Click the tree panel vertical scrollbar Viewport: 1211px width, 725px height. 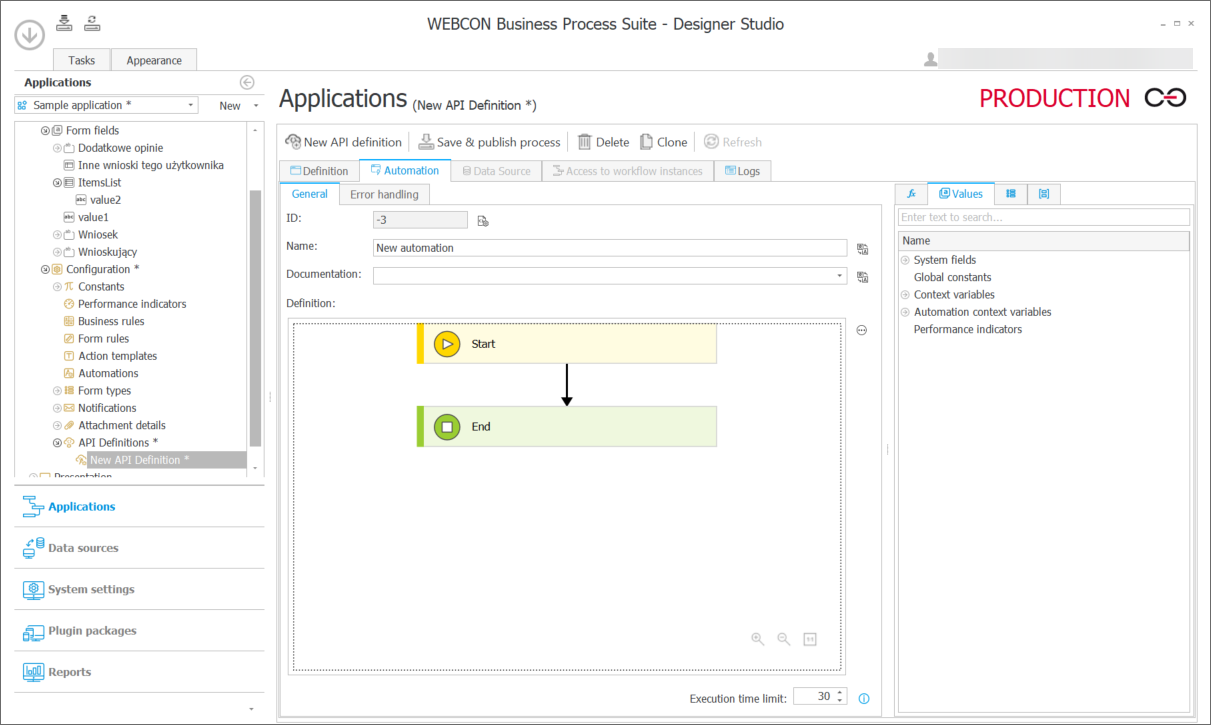click(255, 318)
